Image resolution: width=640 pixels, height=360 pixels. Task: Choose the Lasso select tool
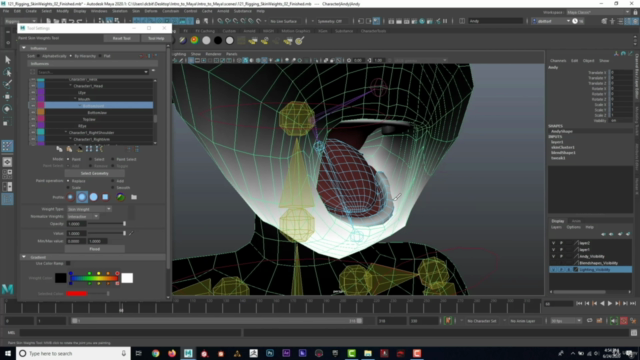pos(7,72)
